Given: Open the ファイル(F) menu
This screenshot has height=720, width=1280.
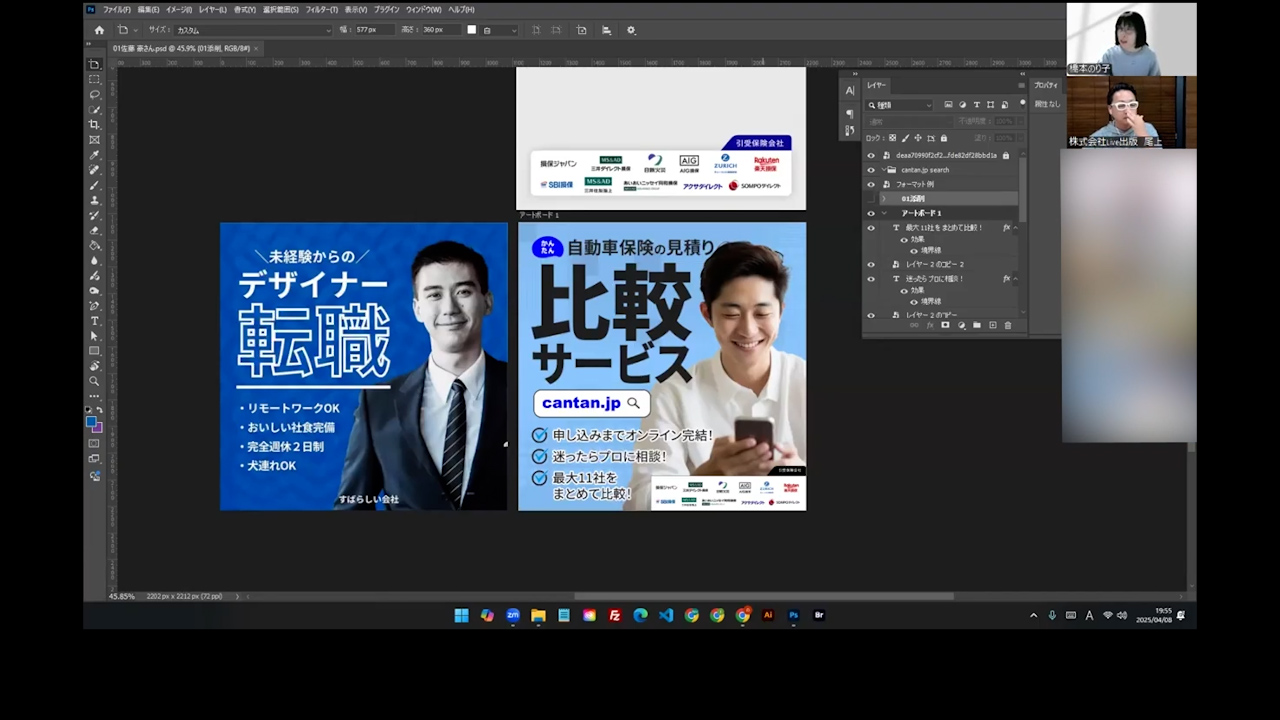Looking at the screenshot, I should pyautogui.click(x=117, y=10).
